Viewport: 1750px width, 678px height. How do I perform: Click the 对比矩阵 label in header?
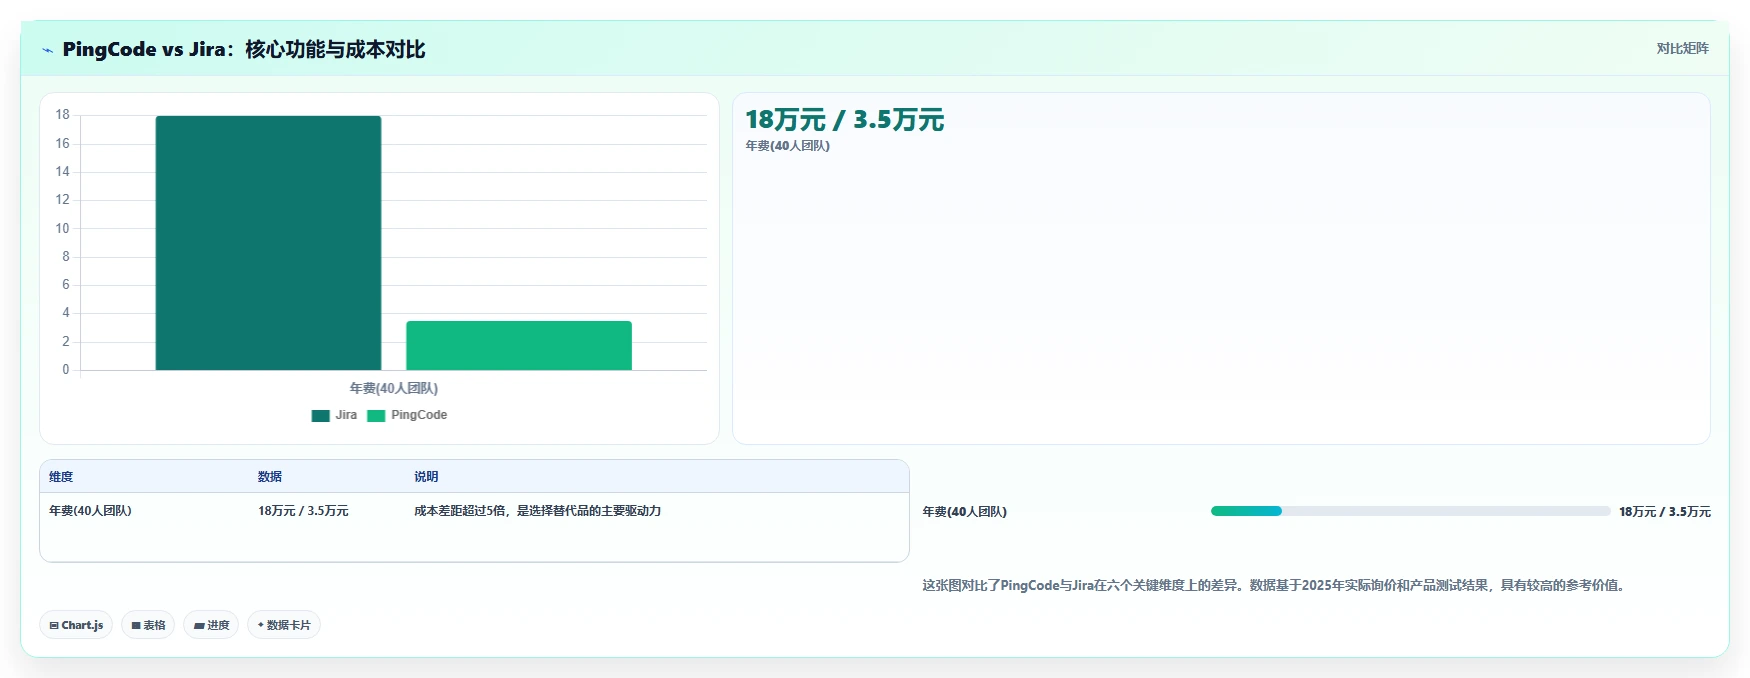coord(1682,48)
